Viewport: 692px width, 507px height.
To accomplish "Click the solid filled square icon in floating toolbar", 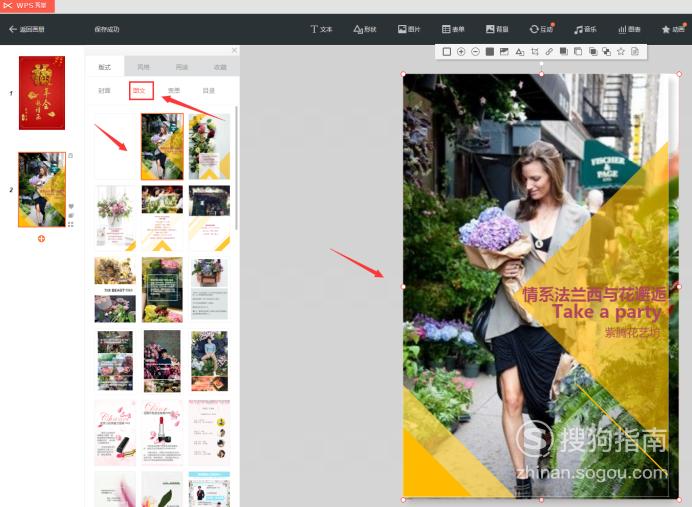I will (x=489, y=52).
